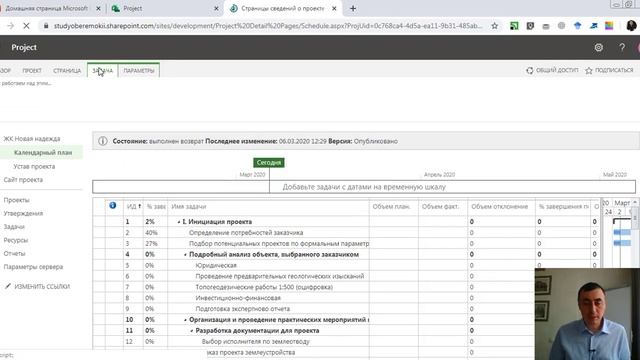Viewport: 640px width, 360px height.
Task: Click ИЗМЕНИТЬ ССЫЛКИ link
Action: (42, 287)
